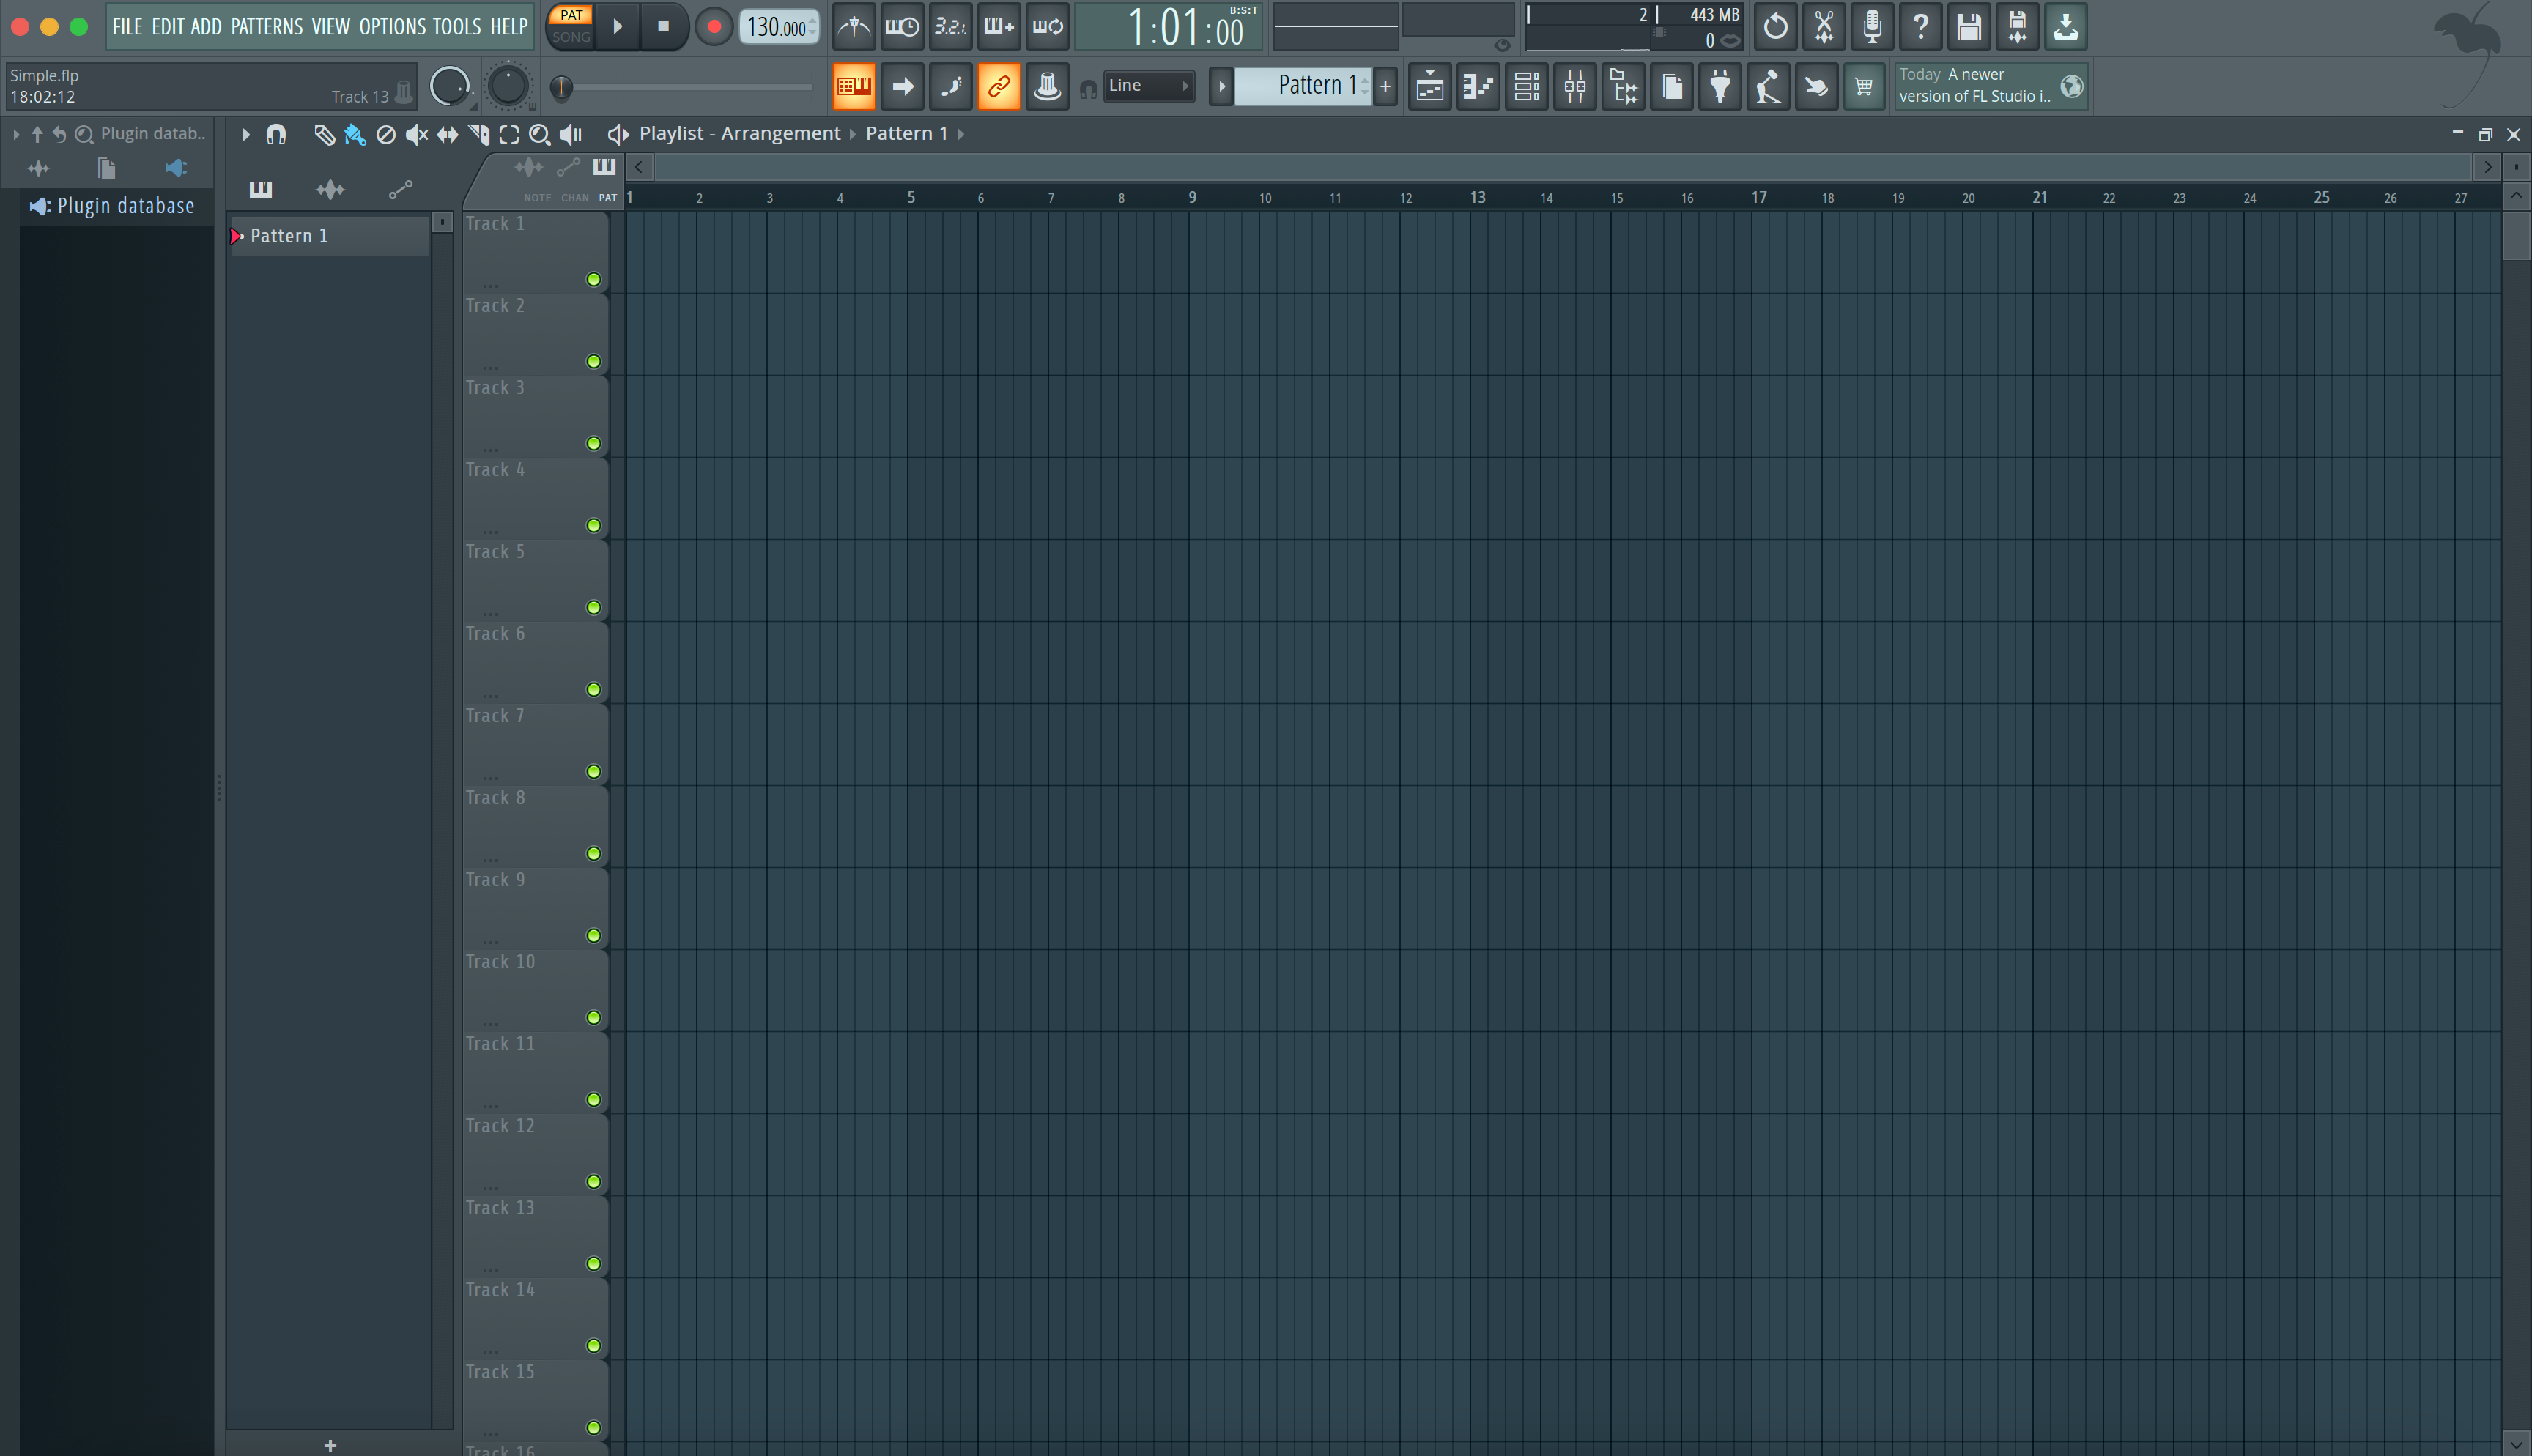Toggle loop recording
The image size is (2532, 1456).
click(x=1047, y=27)
